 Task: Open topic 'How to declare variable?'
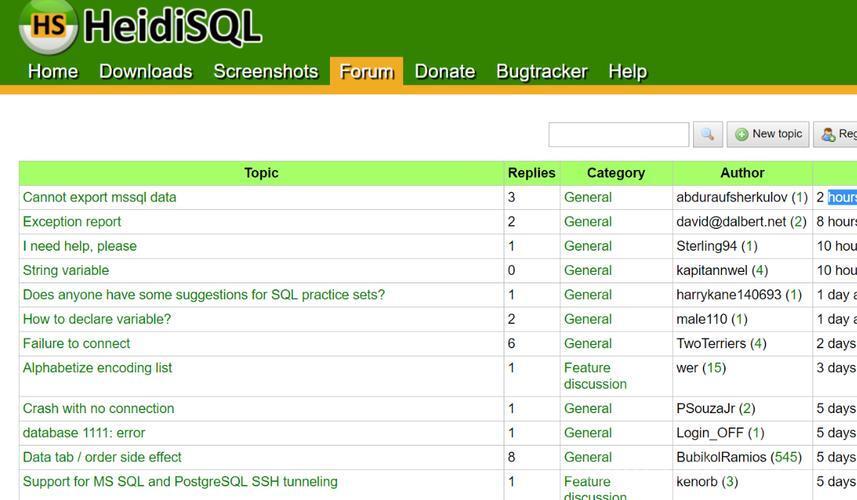click(97, 319)
